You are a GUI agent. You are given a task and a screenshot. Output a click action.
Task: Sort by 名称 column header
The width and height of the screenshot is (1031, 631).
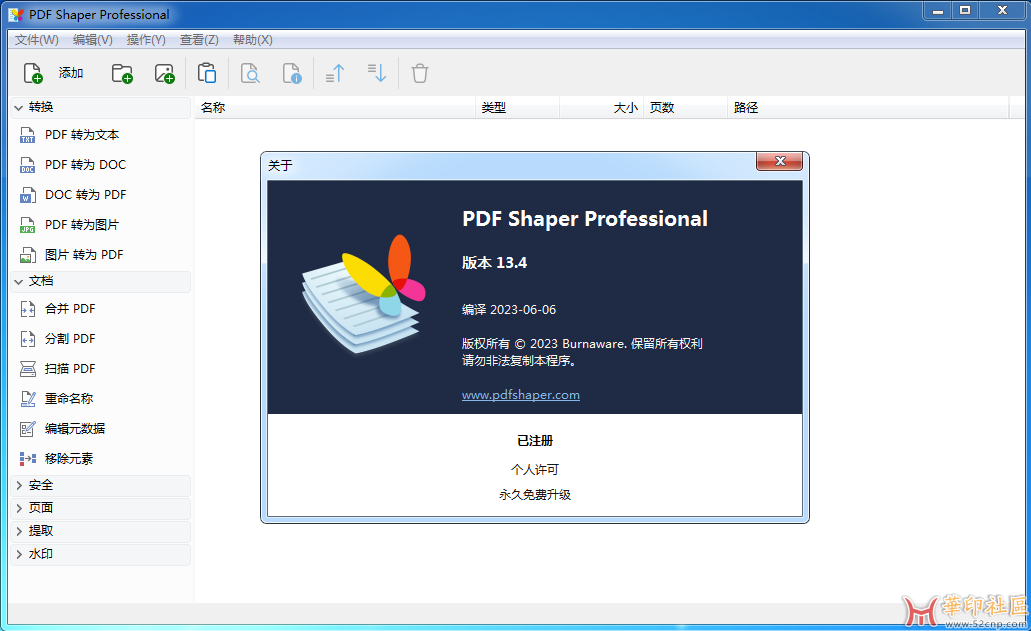point(335,108)
